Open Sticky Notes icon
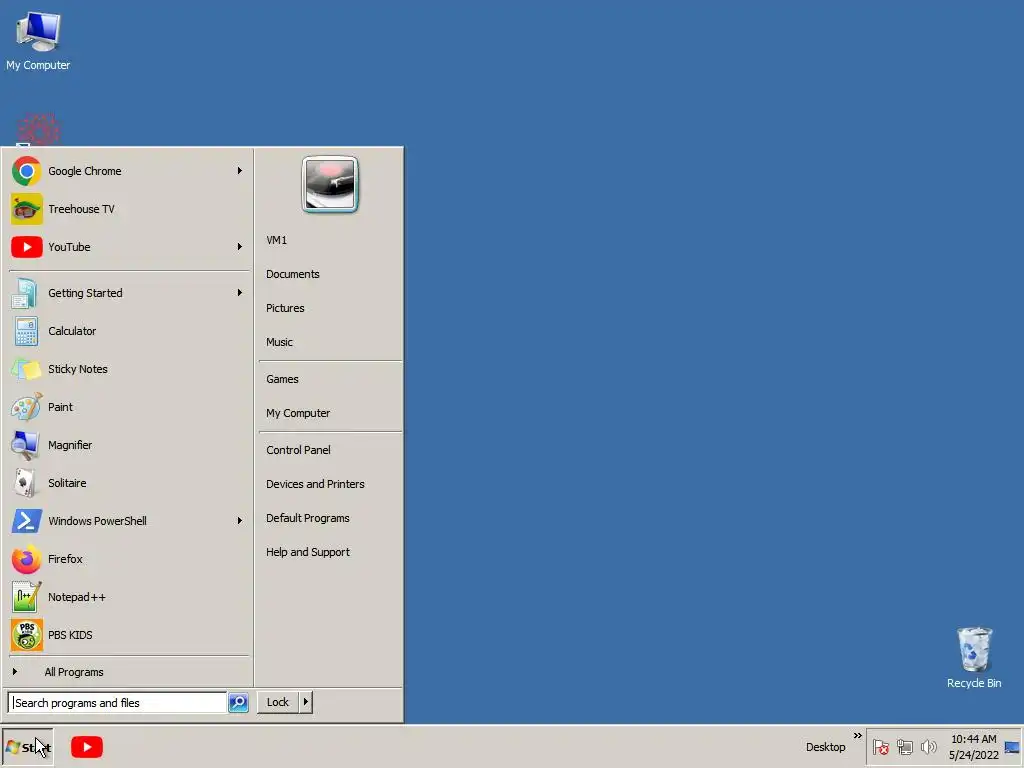This screenshot has width=1024, height=768. (26, 369)
